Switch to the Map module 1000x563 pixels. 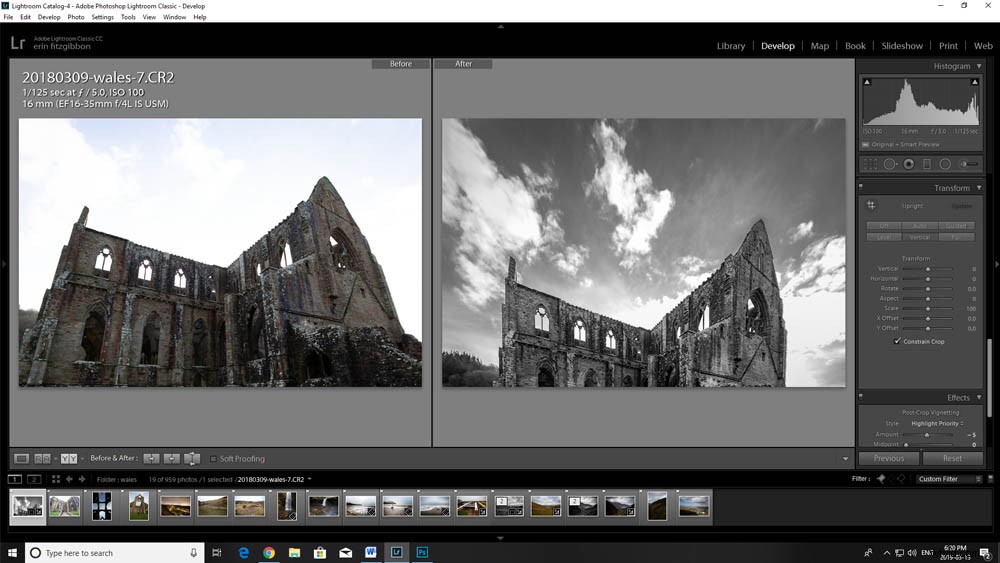pyautogui.click(x=820, y=46)
